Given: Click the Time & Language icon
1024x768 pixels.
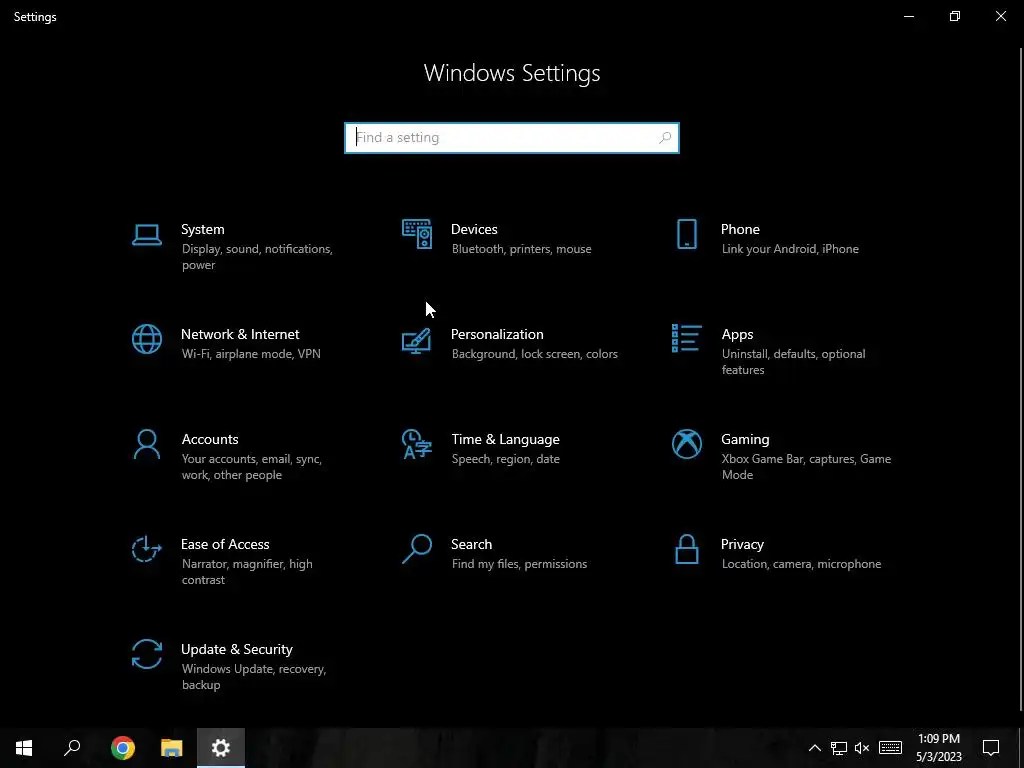Looking at the screenshot, I should pyautogui.click(x=417, y=444).
